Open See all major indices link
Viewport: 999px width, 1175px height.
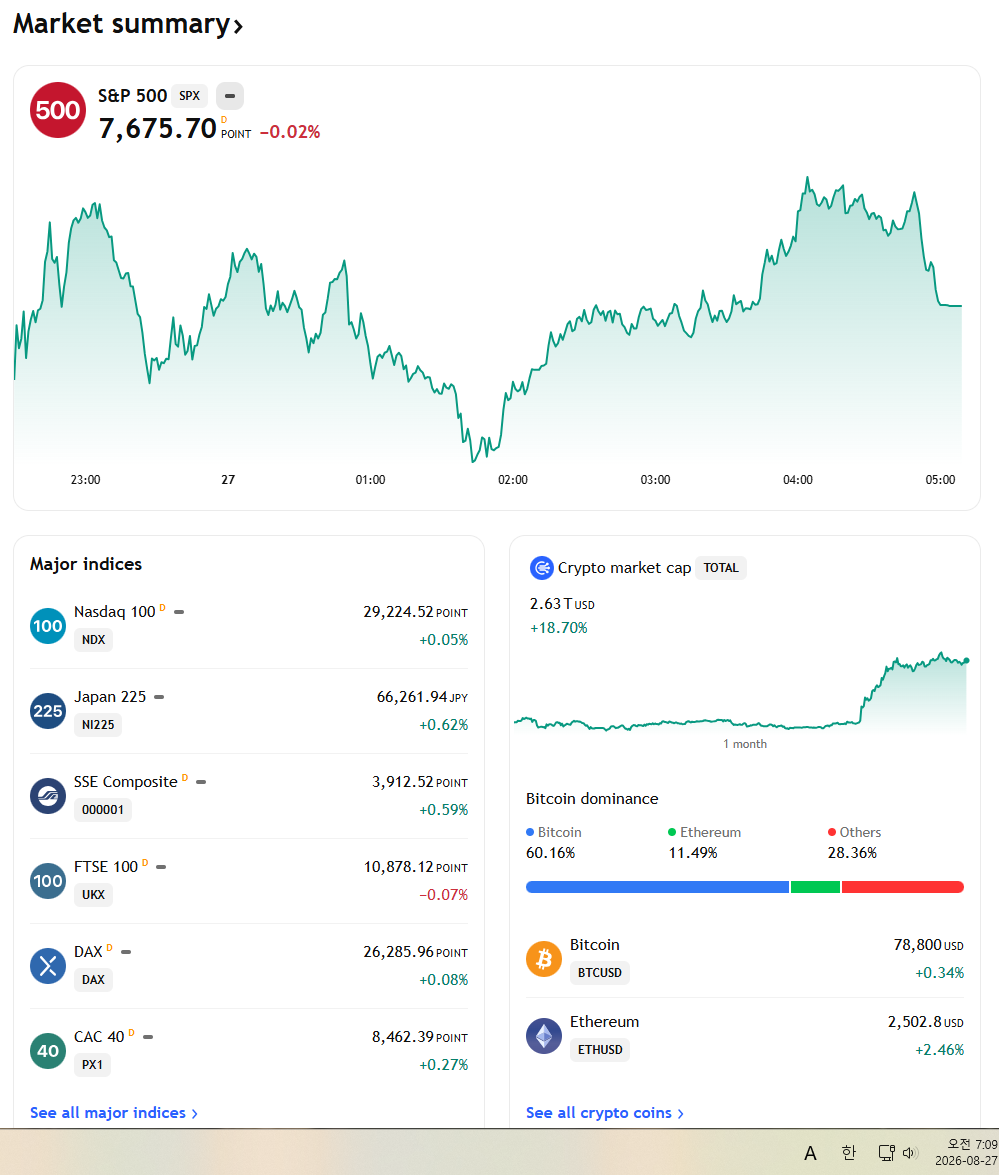(114, 1113)
